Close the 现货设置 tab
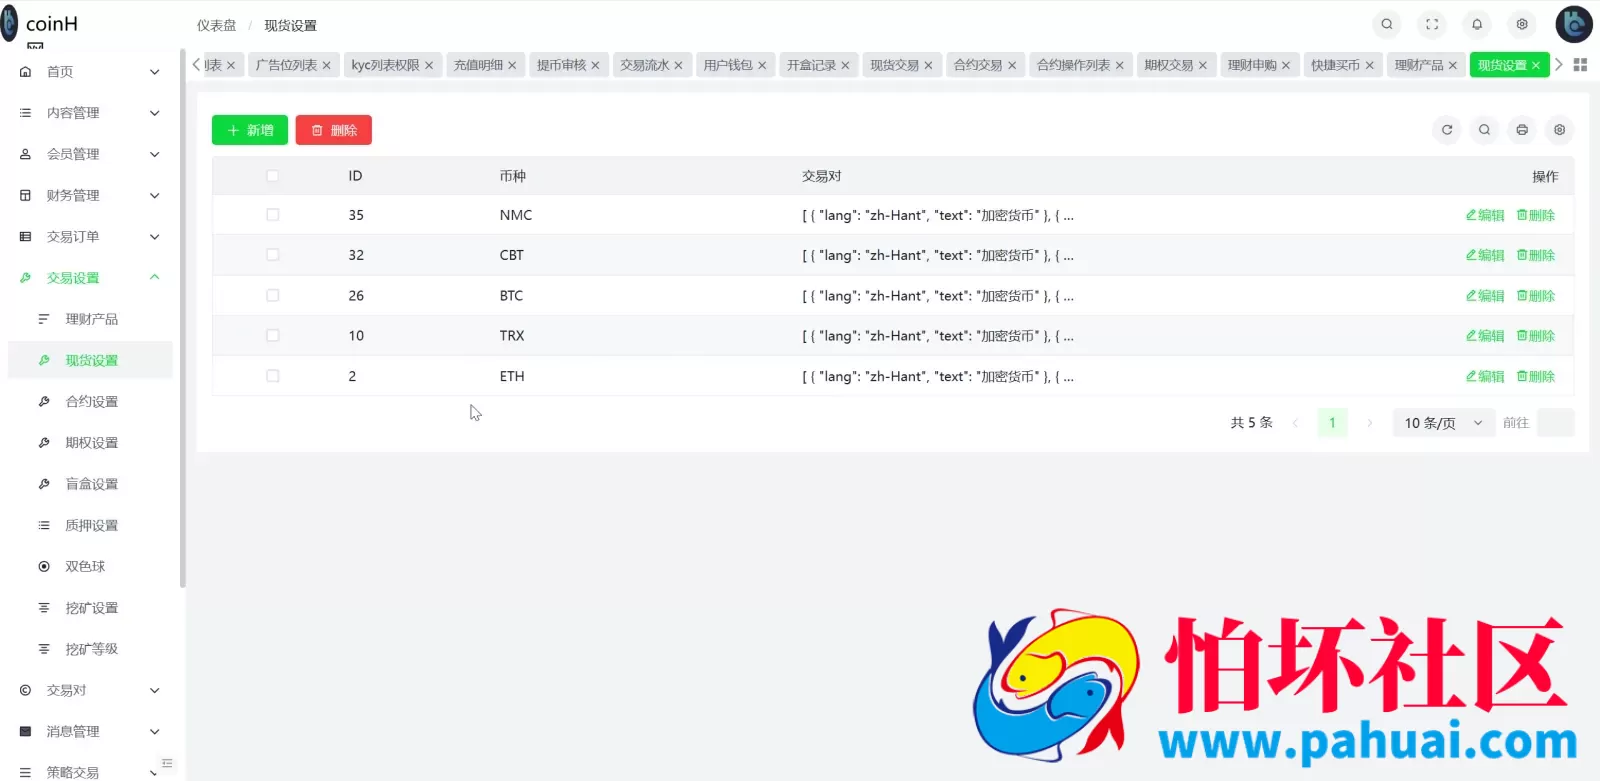1600x781 pixels. tap(1536, 66)
